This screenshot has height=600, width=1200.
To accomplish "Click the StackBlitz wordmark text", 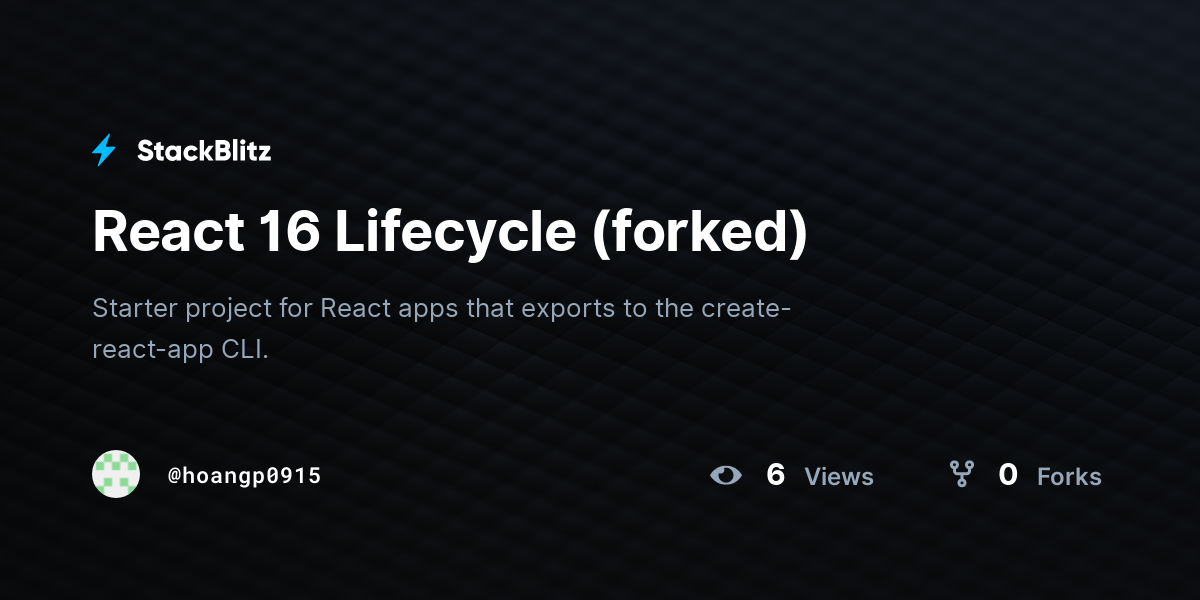I will point(204,151).
